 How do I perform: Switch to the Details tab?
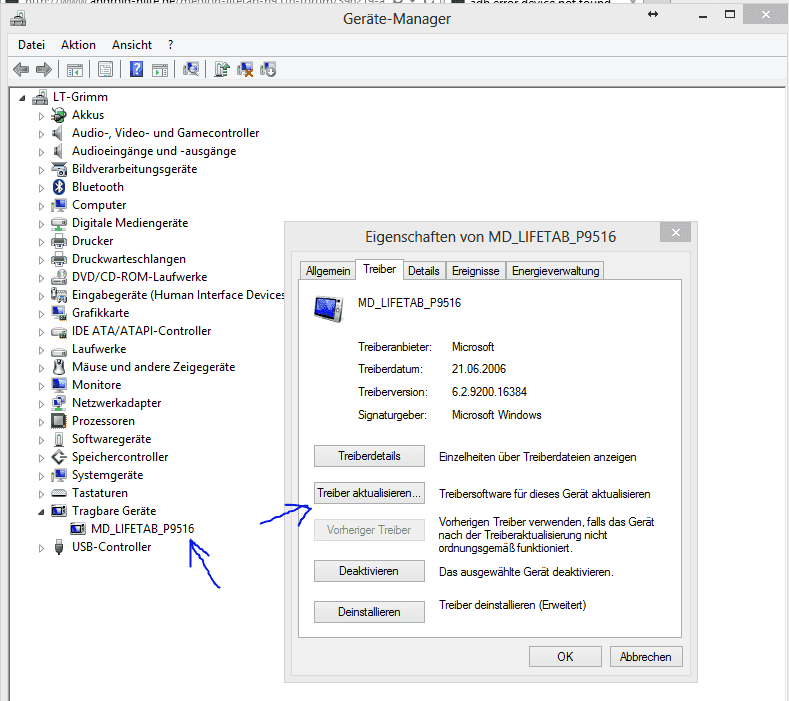[423, 271]
